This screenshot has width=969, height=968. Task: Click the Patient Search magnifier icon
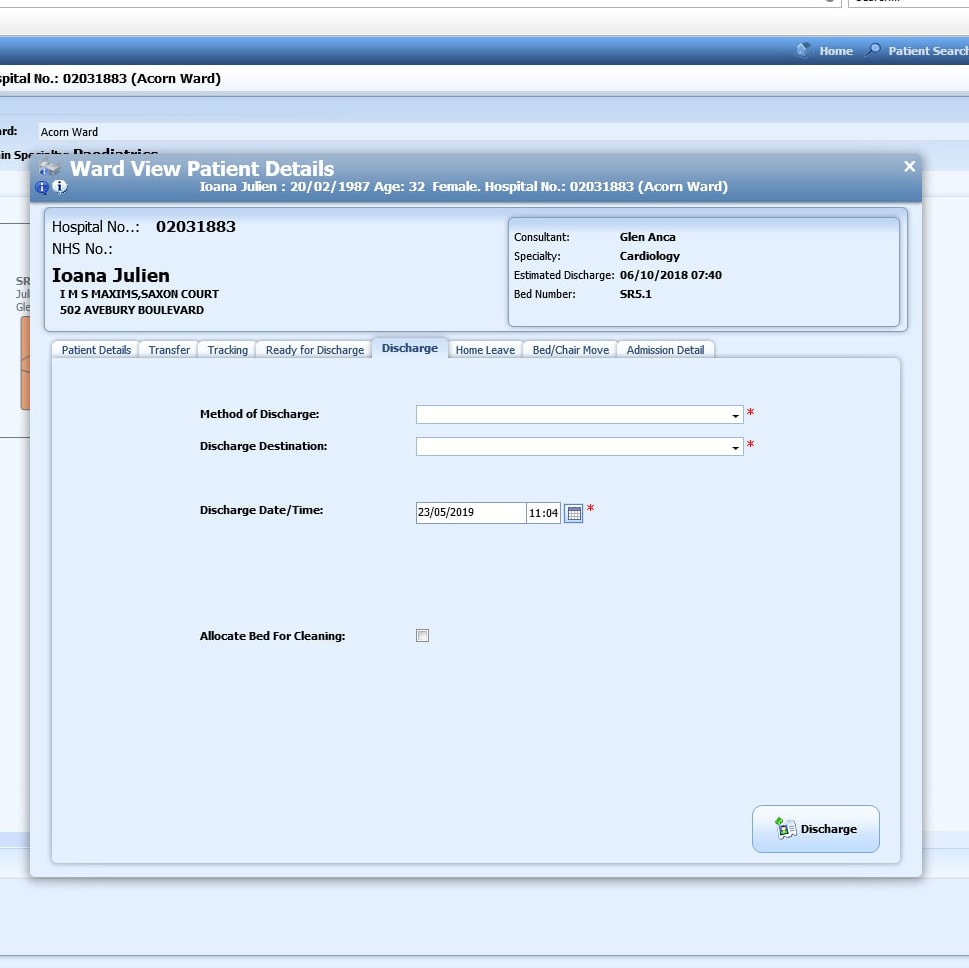click(x=873, y=50)
